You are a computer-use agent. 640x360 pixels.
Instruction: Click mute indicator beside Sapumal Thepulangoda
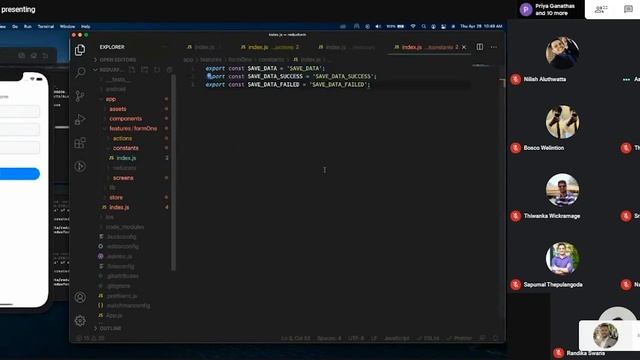pos(516,284)
